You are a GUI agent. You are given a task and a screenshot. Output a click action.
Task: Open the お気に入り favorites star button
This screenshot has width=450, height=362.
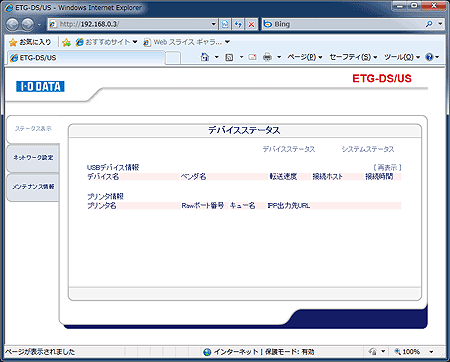pos(30,42)
